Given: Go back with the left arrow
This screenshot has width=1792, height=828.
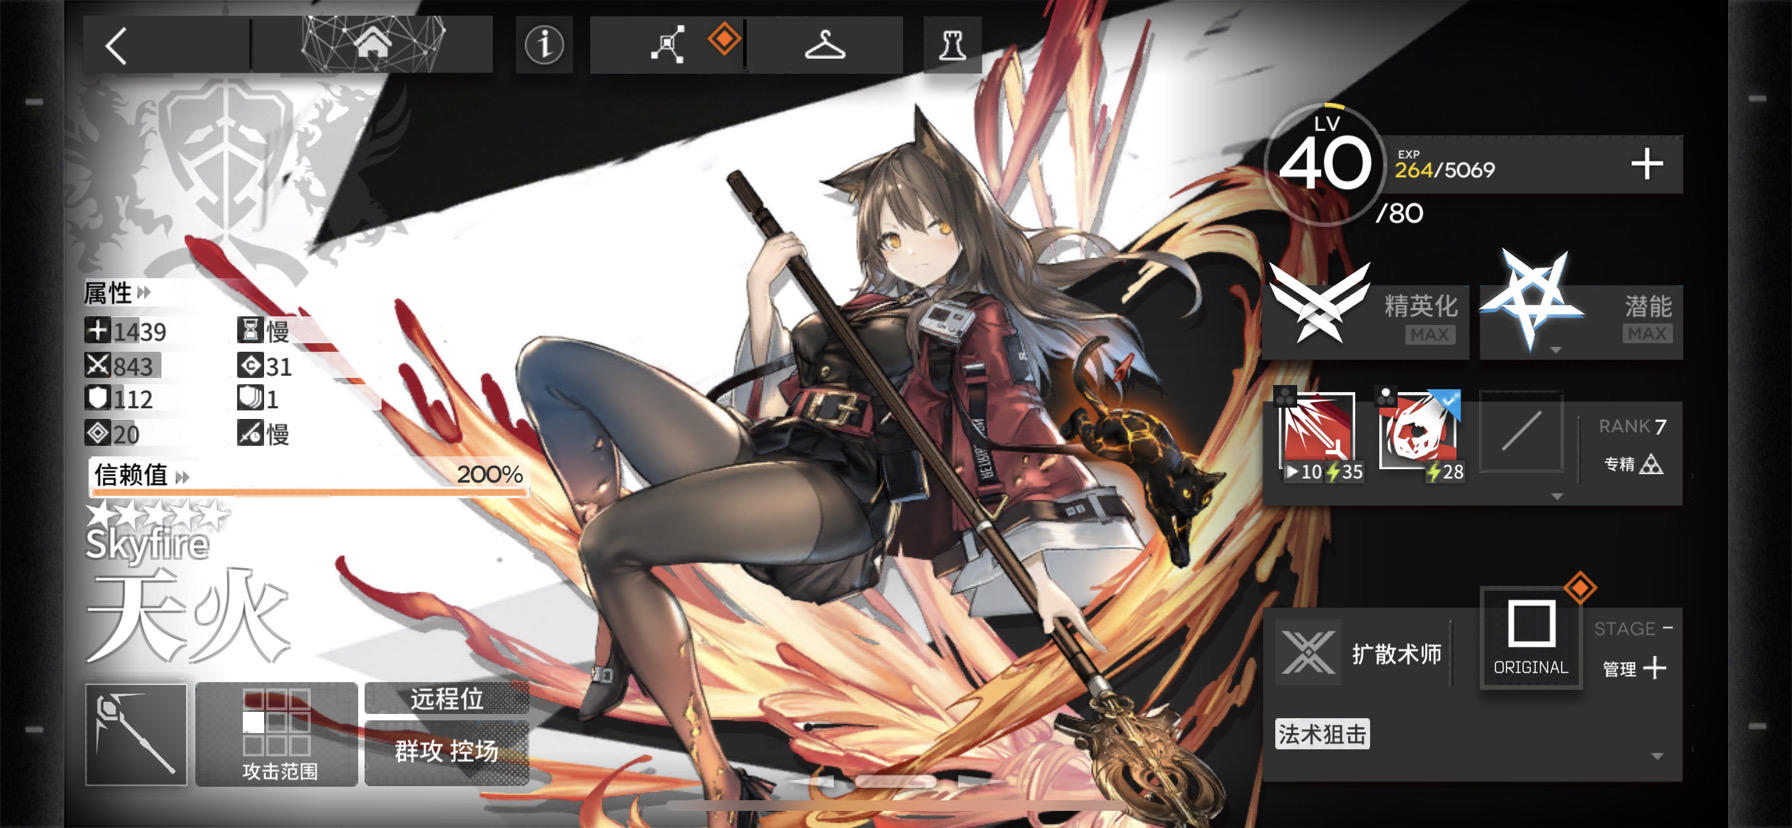Looking at the screenshot, I should [116, 46].
